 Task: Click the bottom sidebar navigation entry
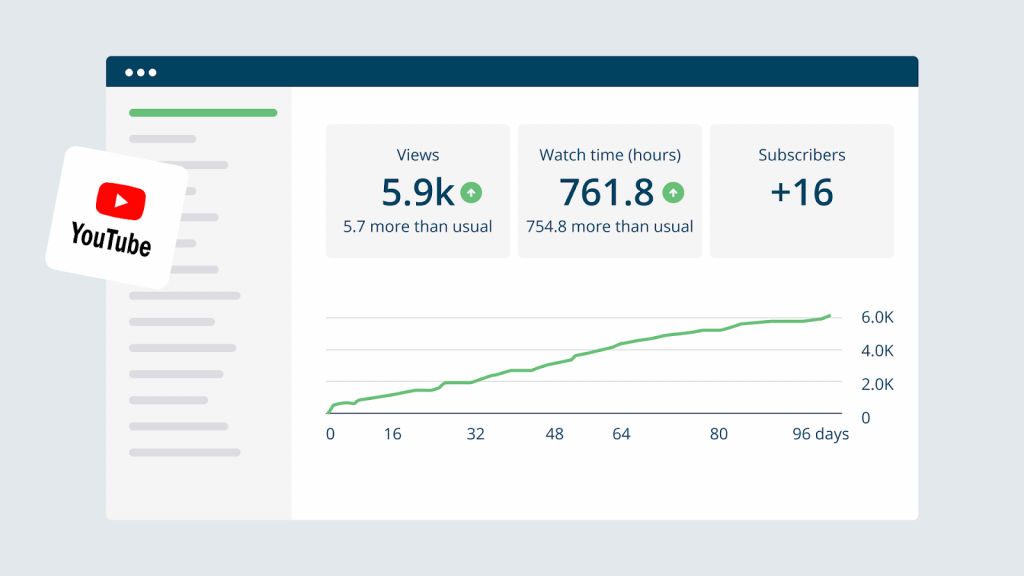(184, 452)
